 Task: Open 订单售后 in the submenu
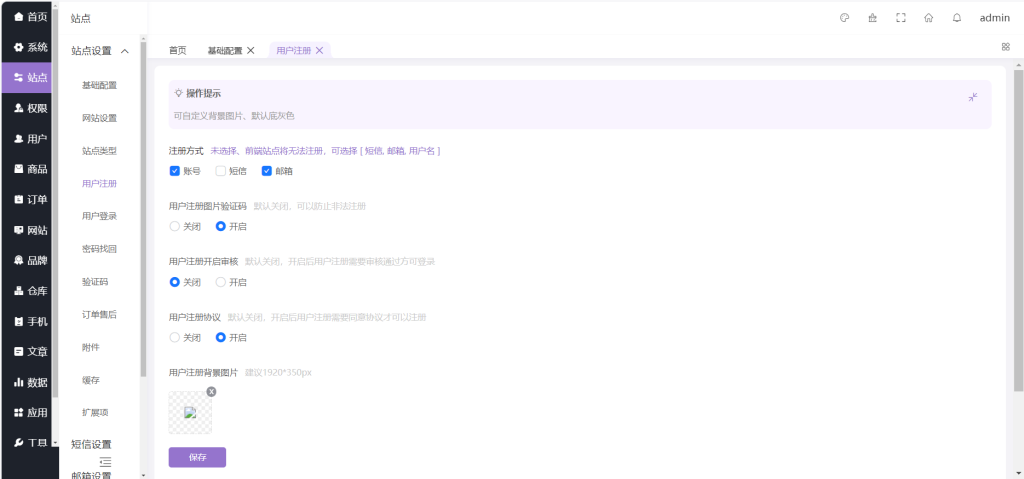tap(99, 314)
